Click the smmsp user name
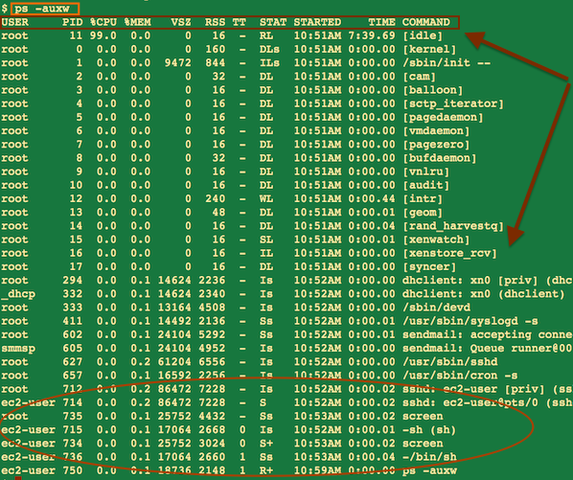 (x=18, y=348)
